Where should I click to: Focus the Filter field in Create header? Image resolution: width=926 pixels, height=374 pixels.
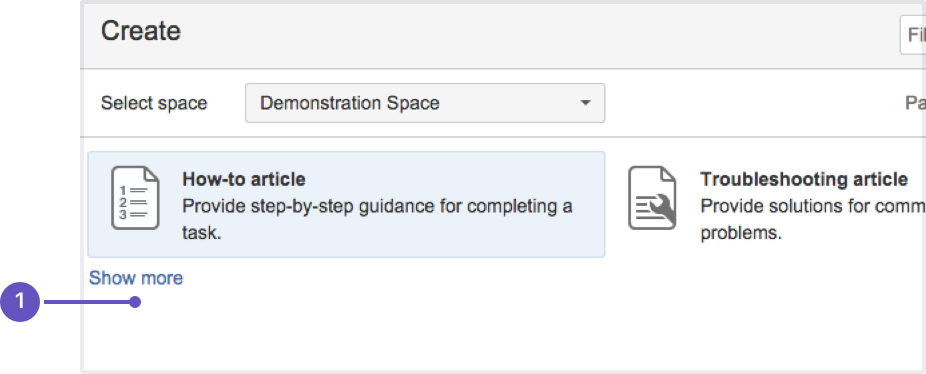(x=912, y=35)
